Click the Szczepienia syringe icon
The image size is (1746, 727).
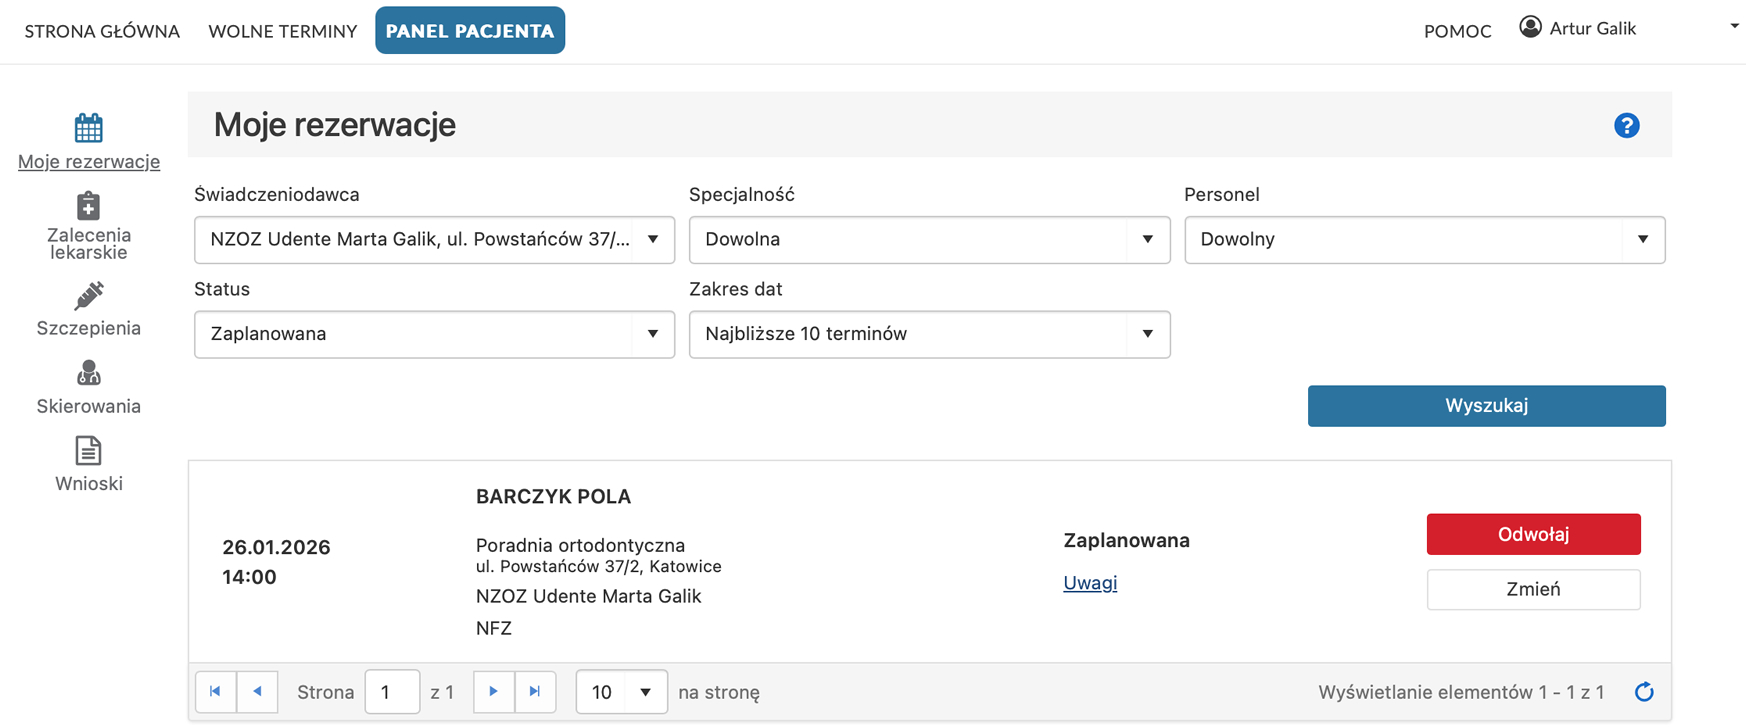tap(88, 295)
